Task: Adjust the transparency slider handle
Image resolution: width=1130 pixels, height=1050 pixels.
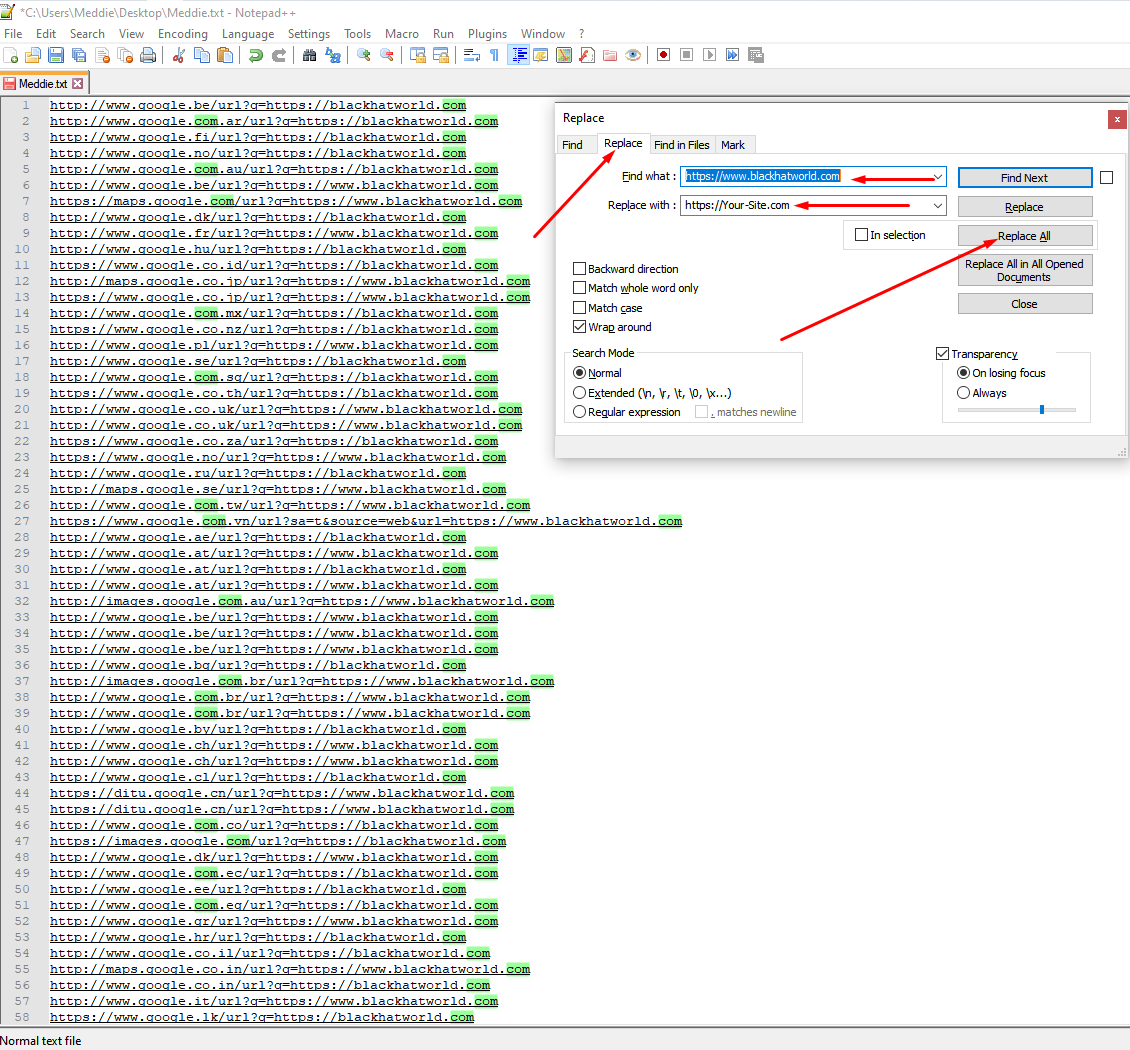Action: point(1041,409)
